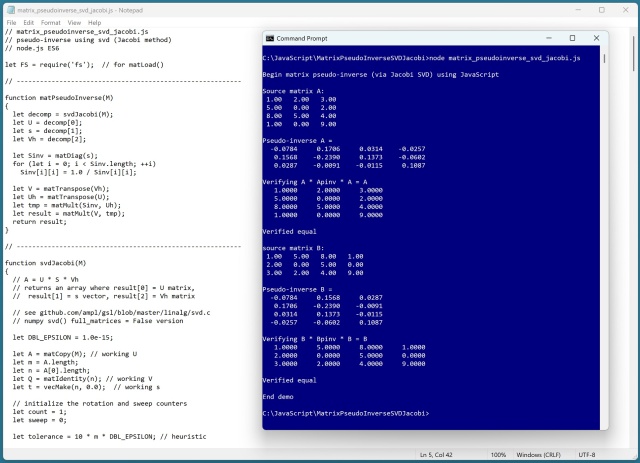Click the 'let tolerance = 10 * m' line
This screenshot has height=463, width=640.
coord(109,436)
